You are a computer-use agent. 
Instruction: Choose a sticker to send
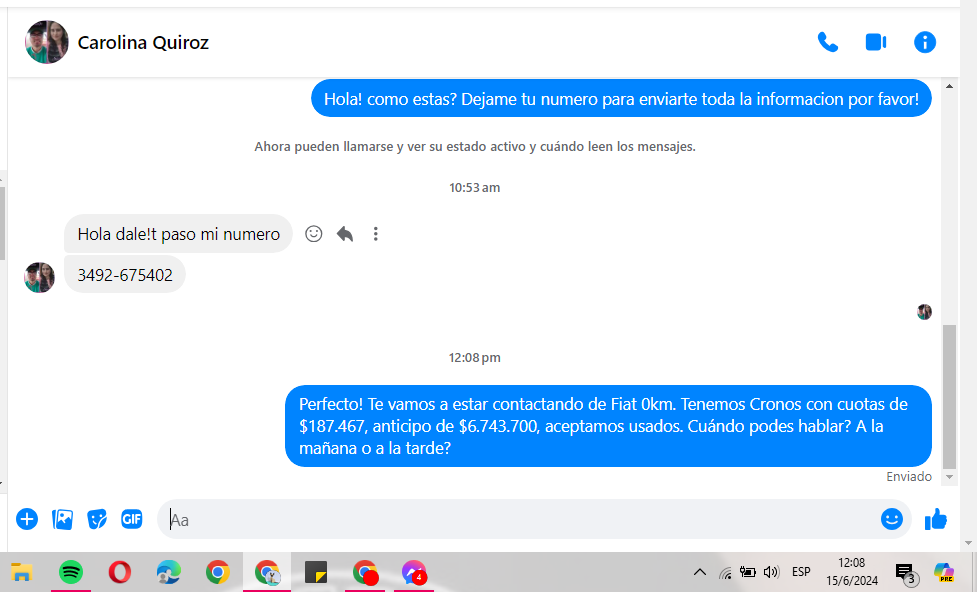pos(97,519)
